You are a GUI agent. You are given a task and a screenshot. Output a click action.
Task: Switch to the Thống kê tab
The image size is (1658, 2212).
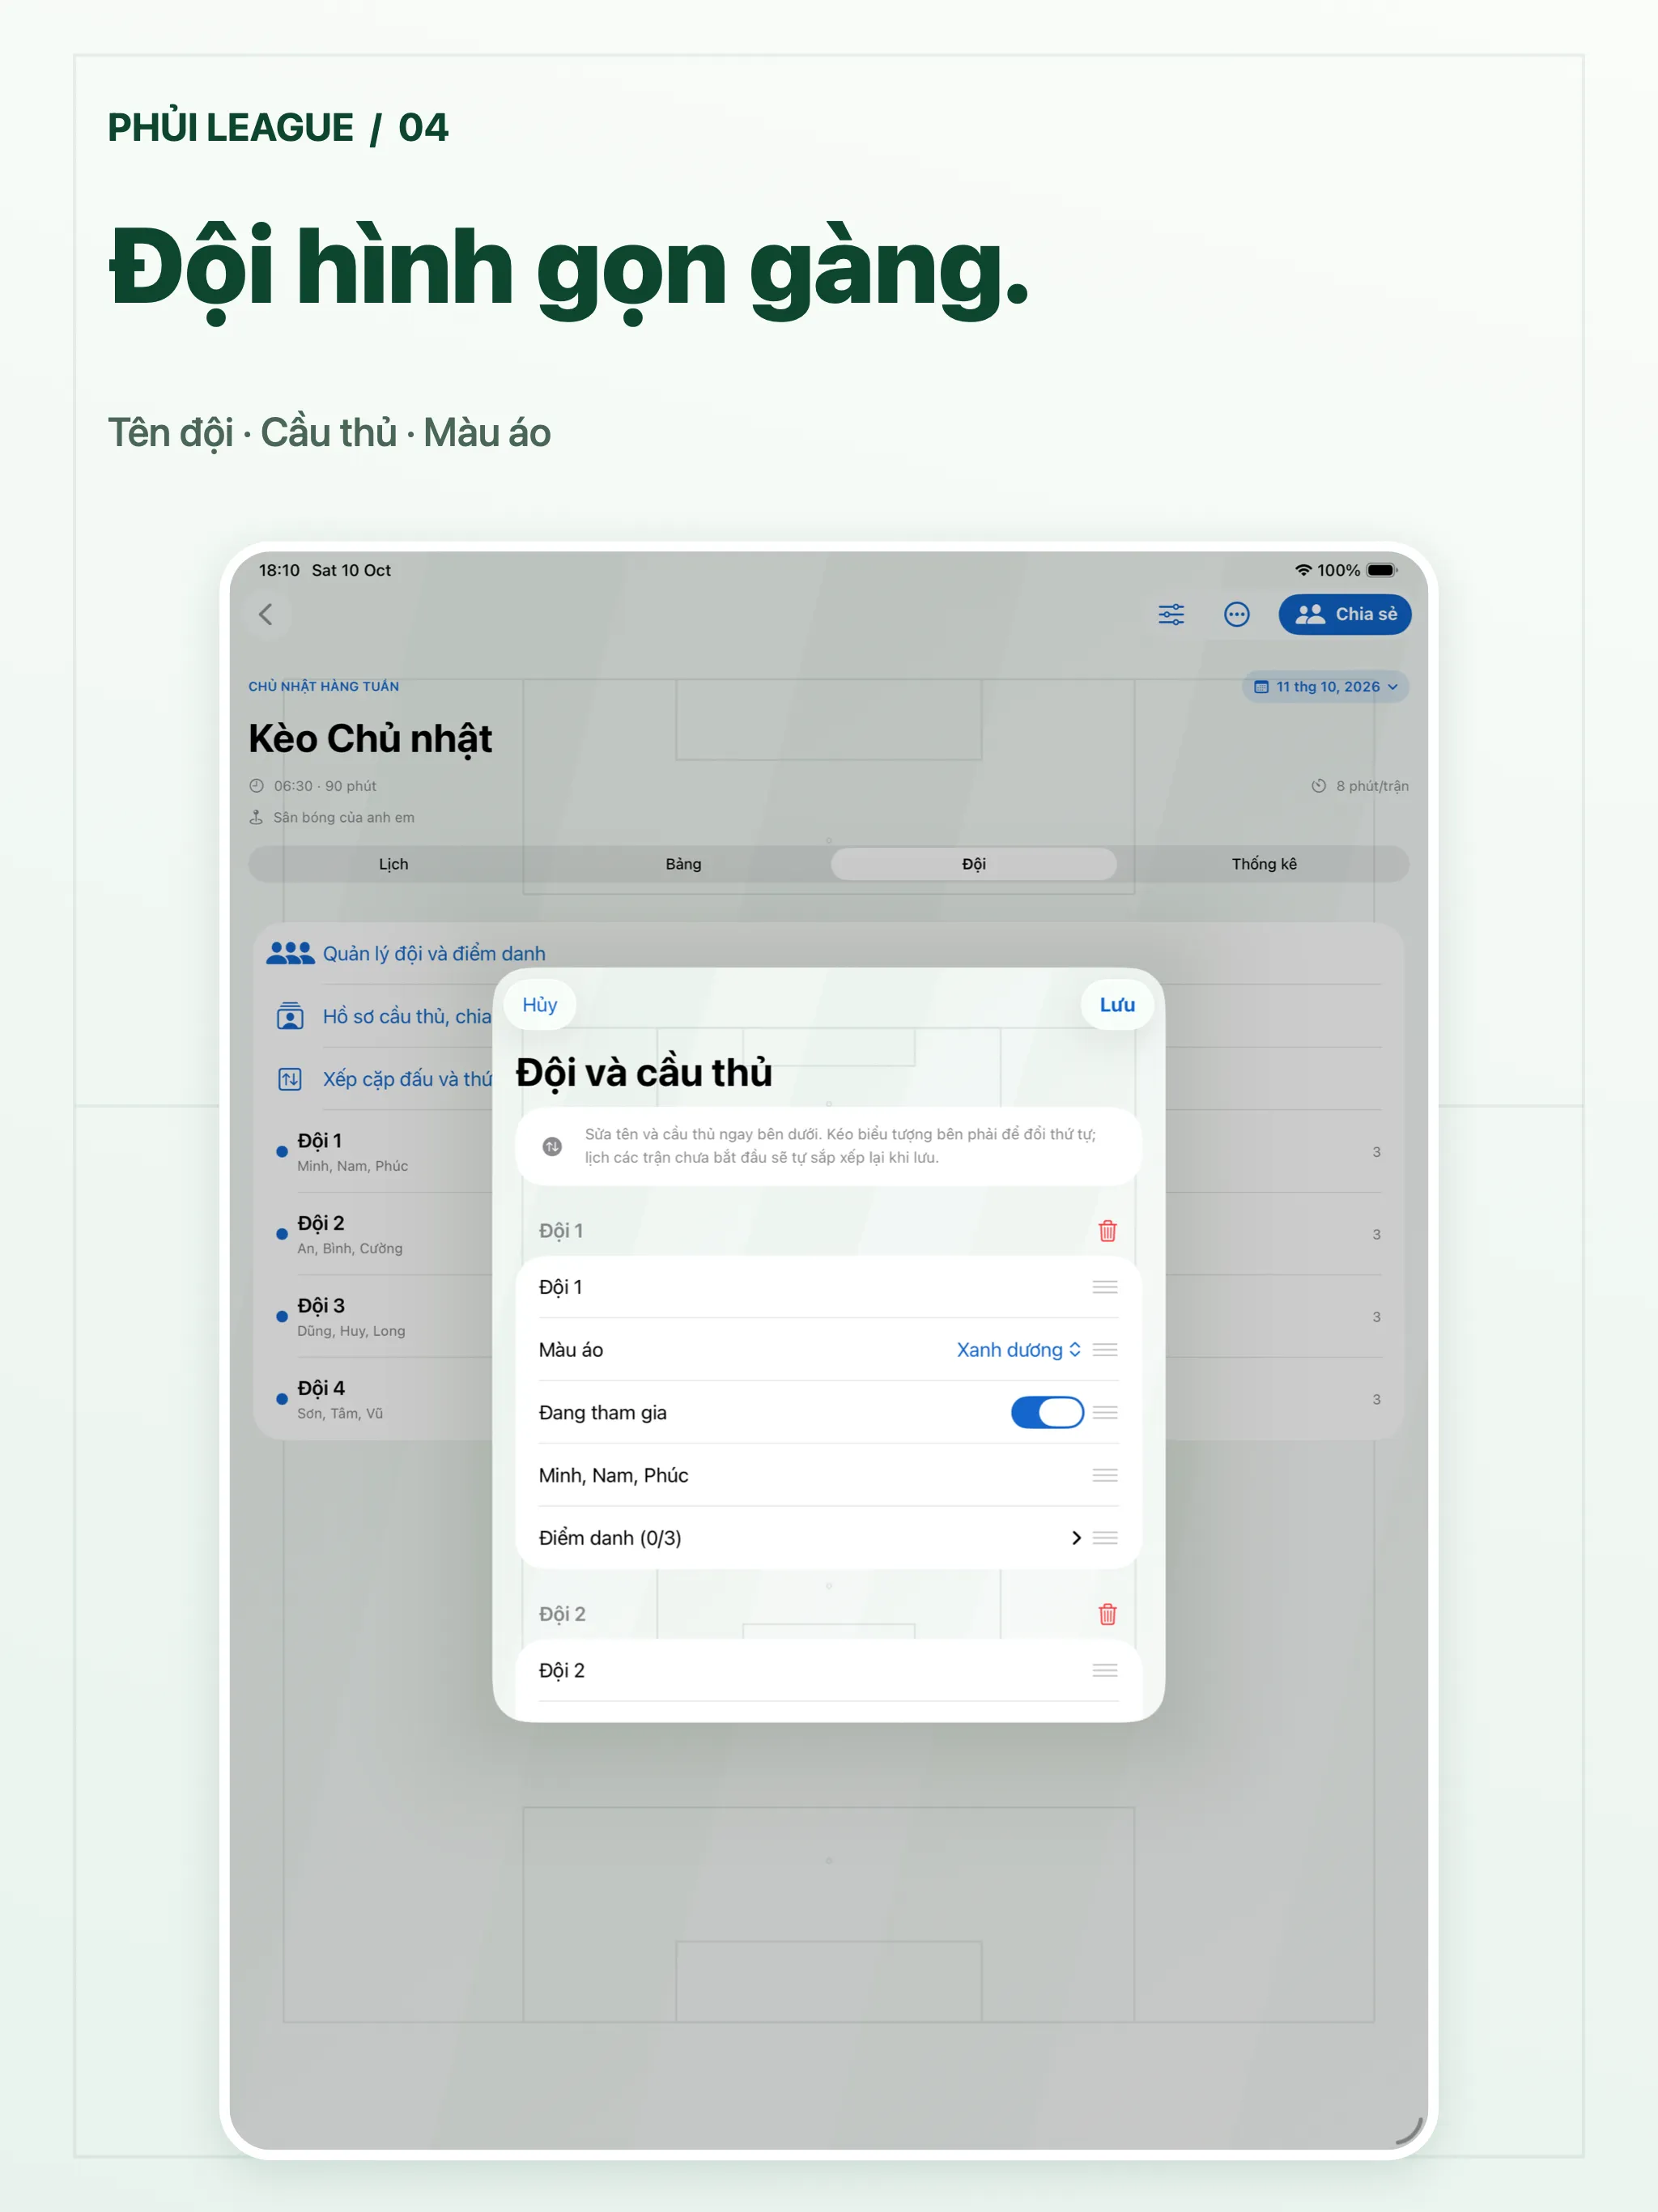point(1264,864)
